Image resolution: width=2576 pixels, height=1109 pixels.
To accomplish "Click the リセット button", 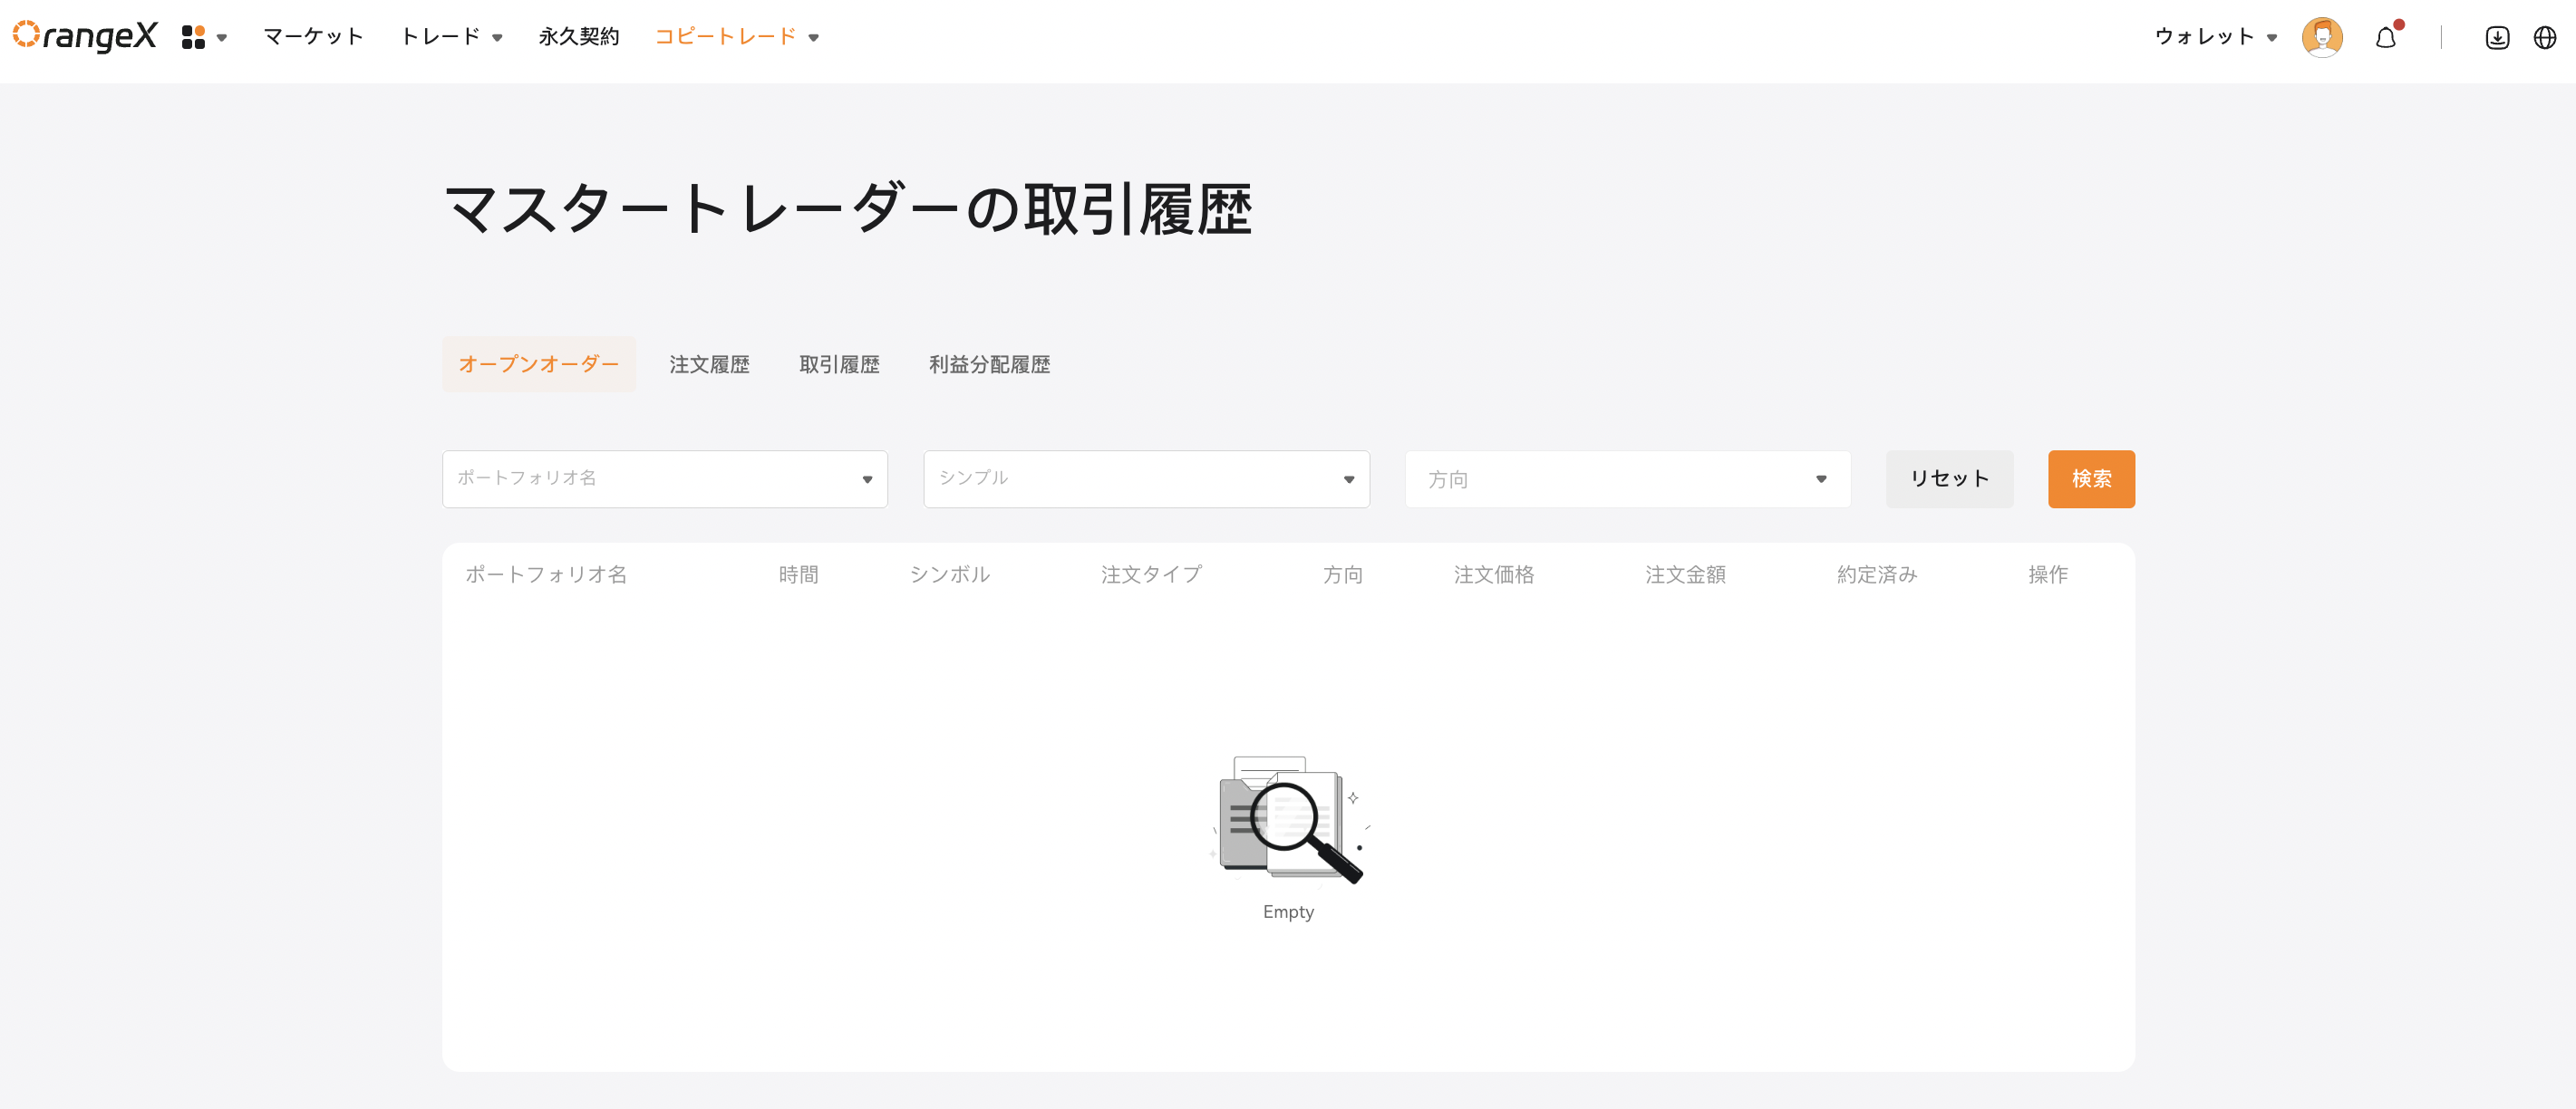I will coord(1949,479).
